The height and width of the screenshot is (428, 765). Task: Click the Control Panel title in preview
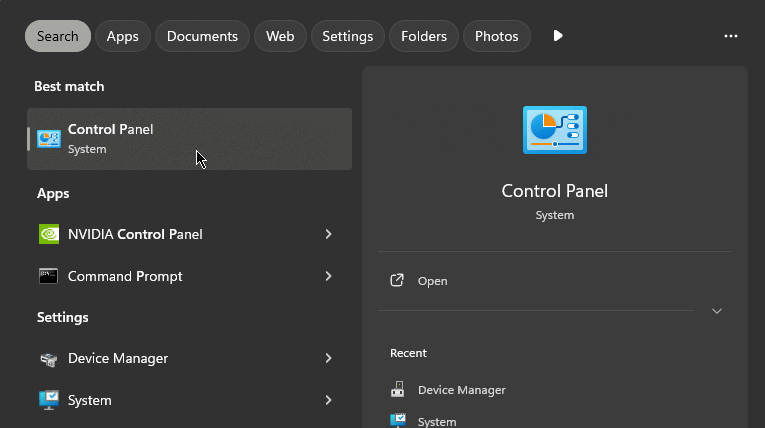(x=555, y=191)
